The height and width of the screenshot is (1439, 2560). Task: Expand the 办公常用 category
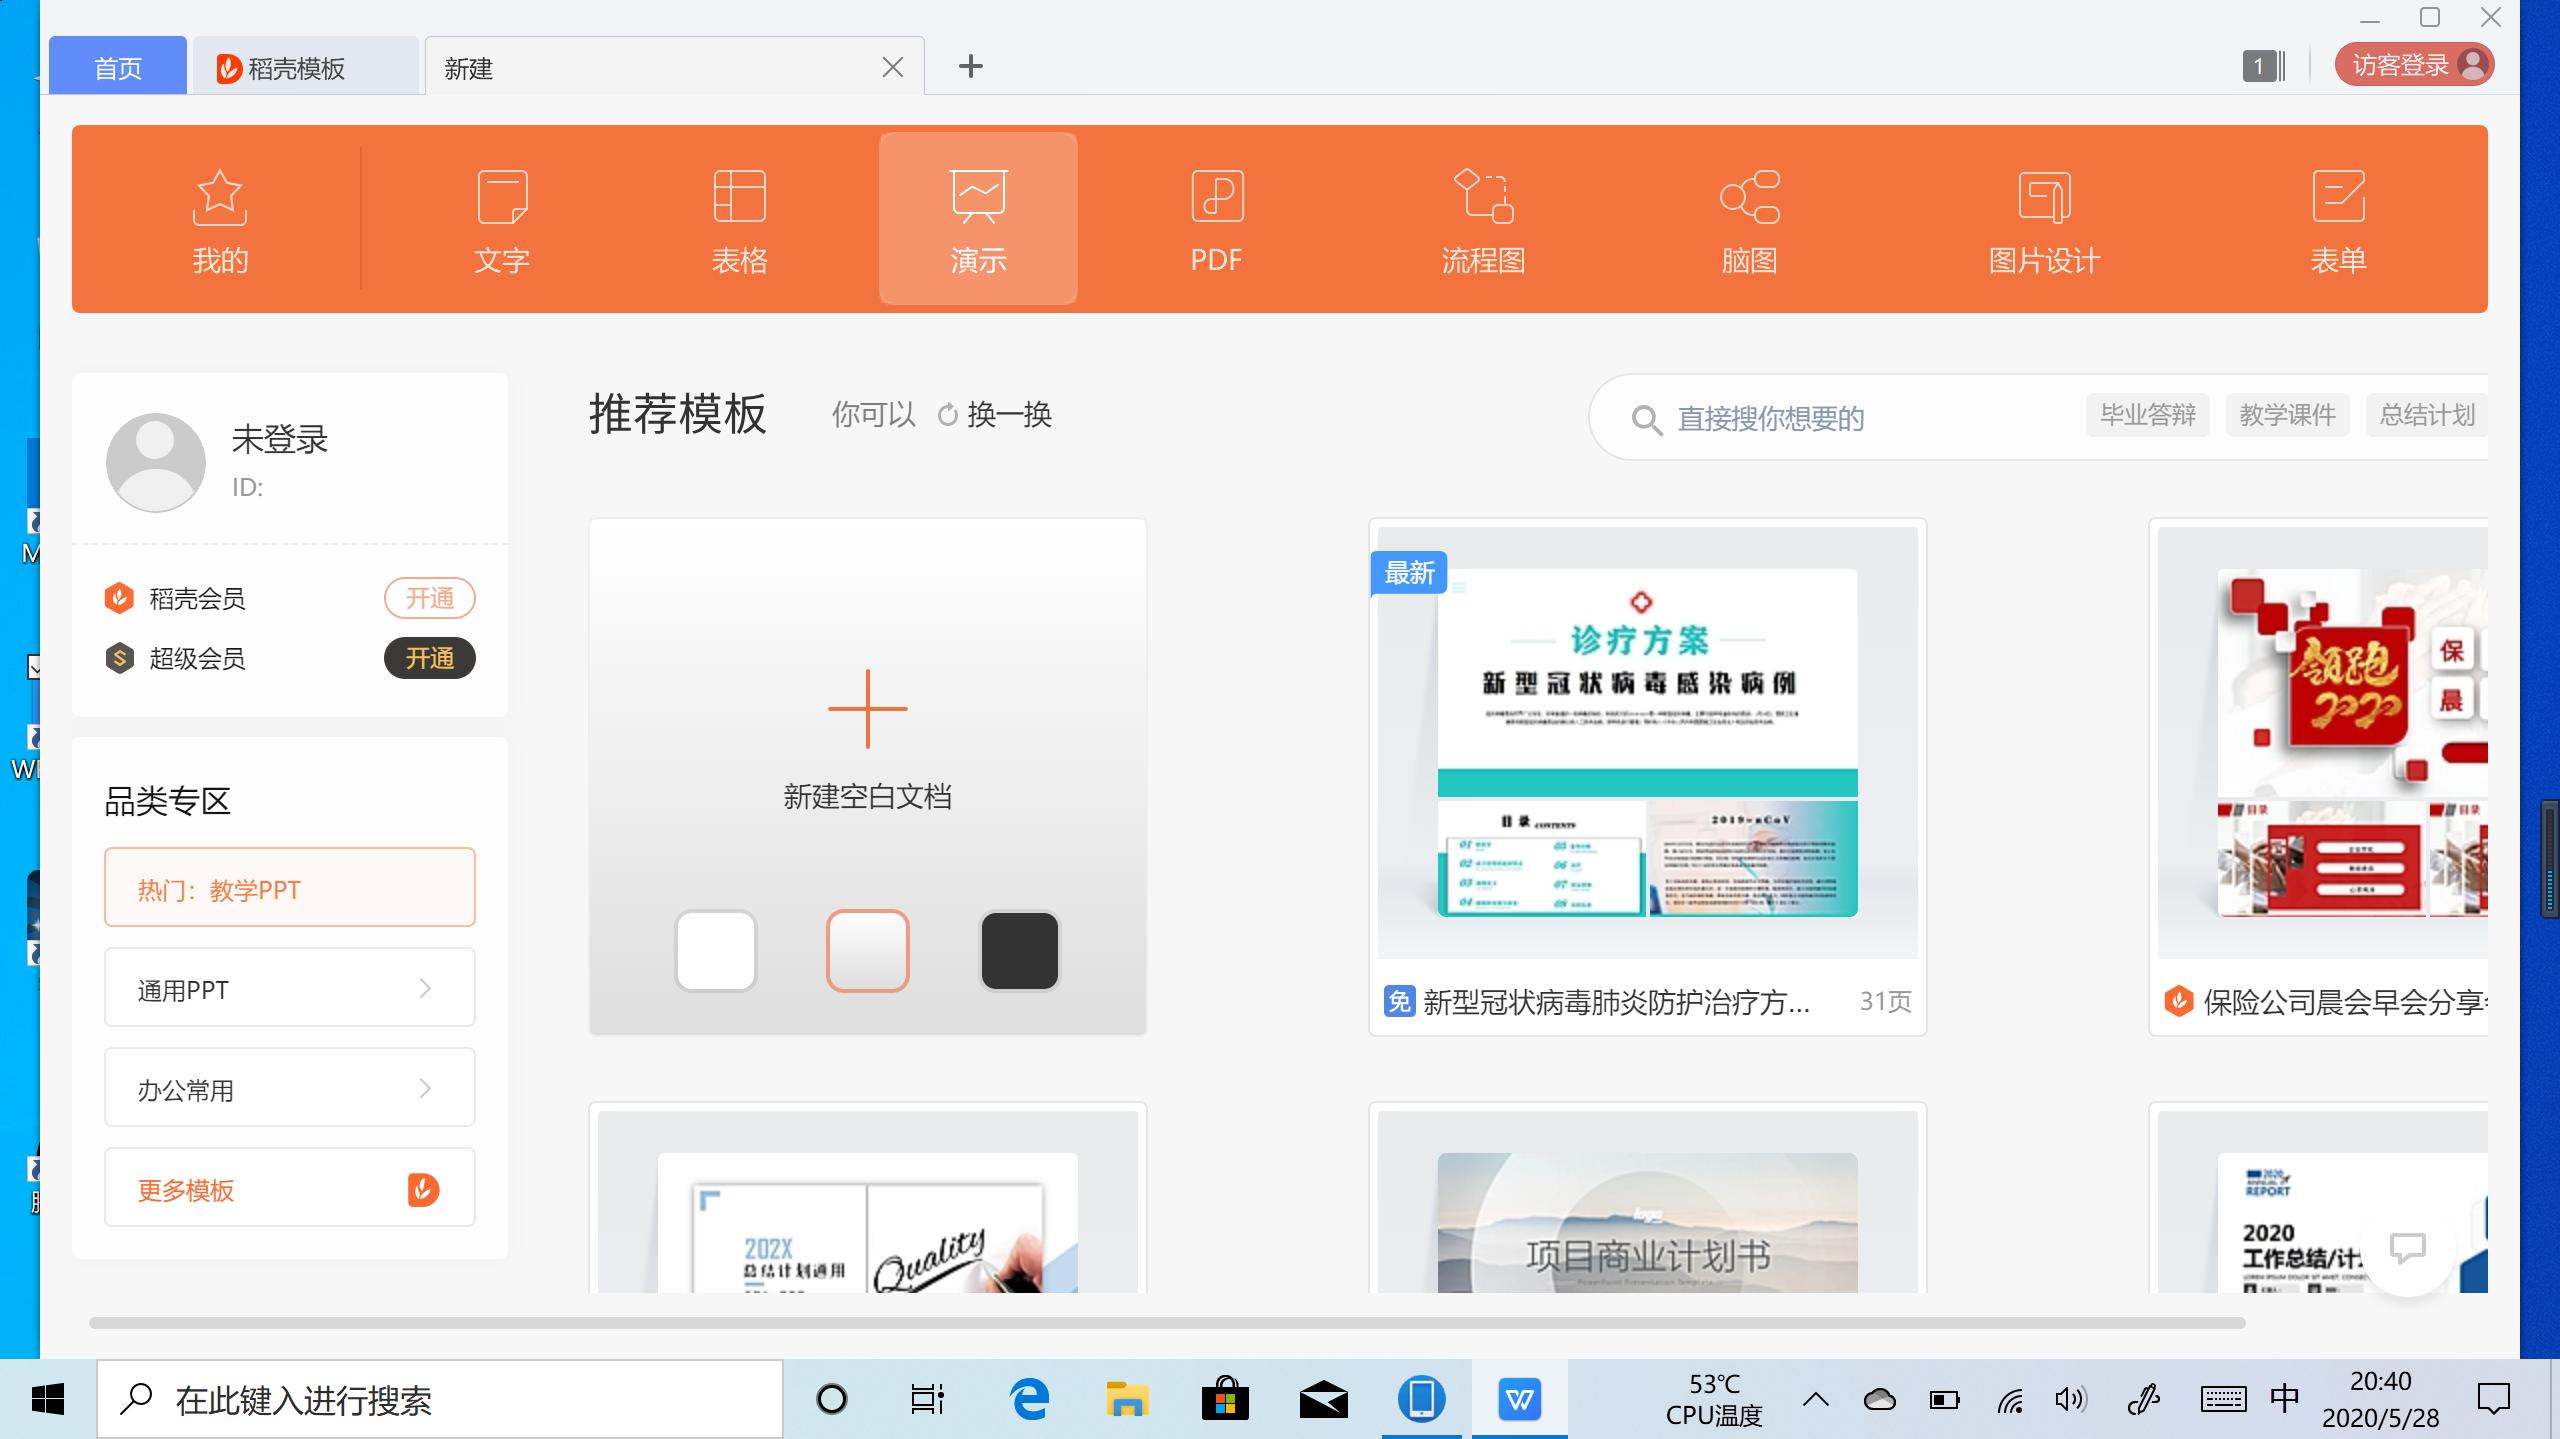[x=289, y=1088]
